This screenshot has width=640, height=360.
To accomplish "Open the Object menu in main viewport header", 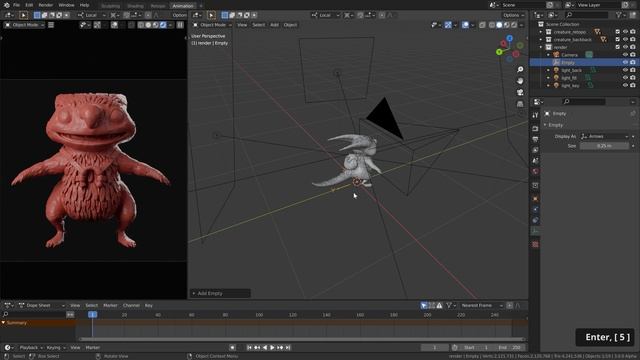I will (x=290, y=25).
